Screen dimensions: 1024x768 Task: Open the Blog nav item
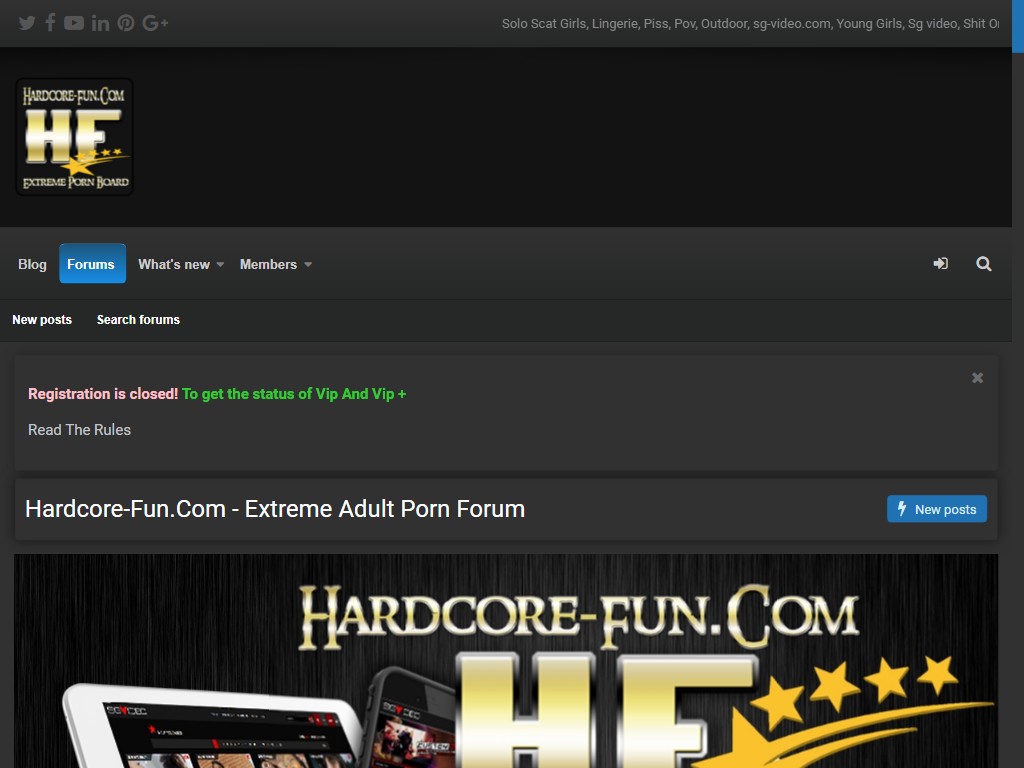point(32,264)
